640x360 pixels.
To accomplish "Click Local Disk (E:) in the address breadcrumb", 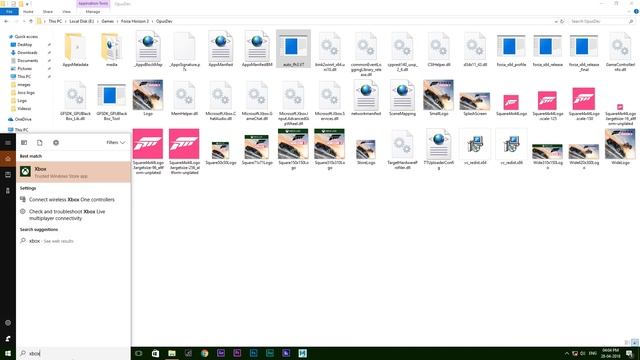I will [x=82, y=21].
